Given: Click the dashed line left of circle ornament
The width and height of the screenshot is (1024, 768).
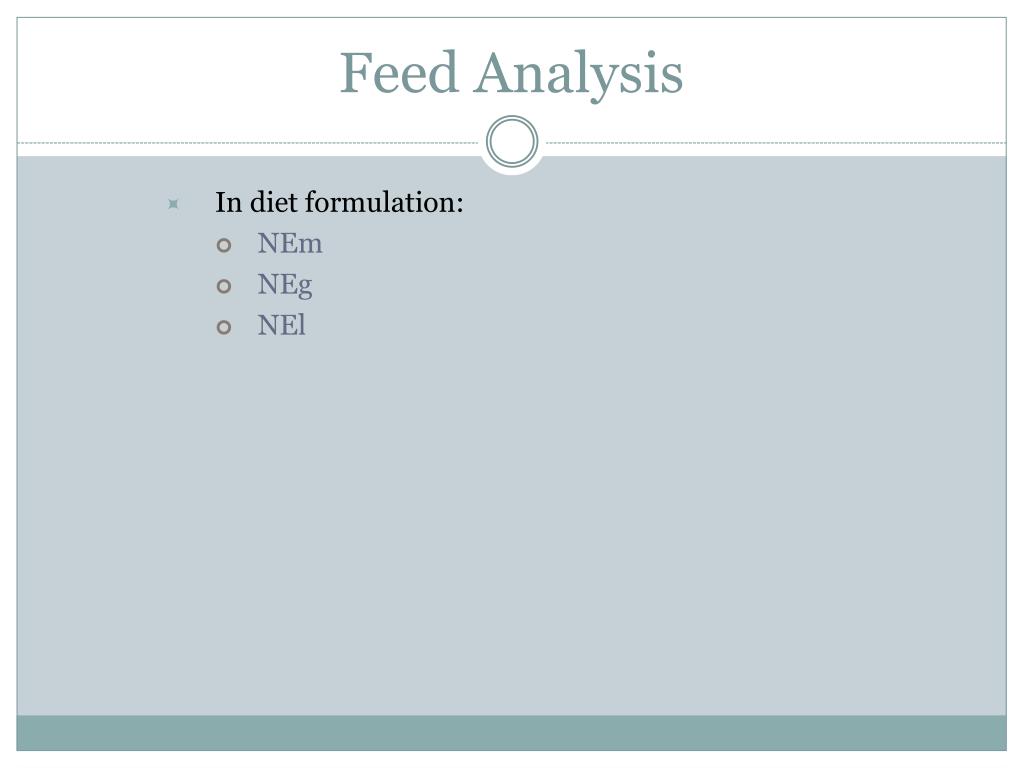Looking at the screenshot, I should tap(248, 142).
